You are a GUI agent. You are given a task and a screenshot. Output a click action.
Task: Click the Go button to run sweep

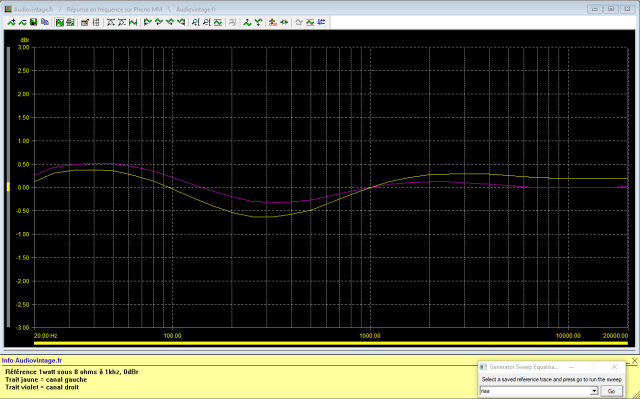tap(611, 391)
